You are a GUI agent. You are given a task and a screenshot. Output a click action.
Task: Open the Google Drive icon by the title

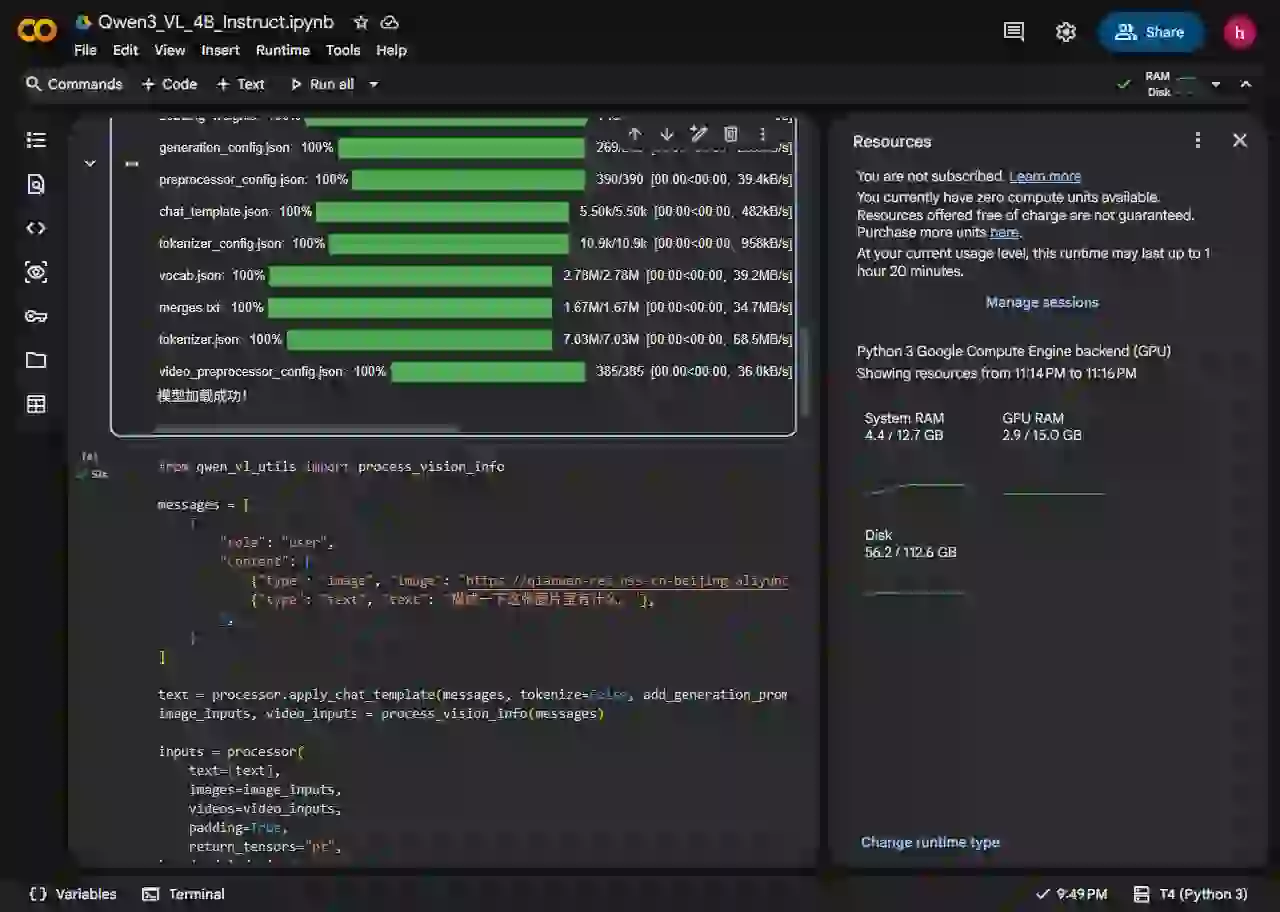tap(84, 22)
